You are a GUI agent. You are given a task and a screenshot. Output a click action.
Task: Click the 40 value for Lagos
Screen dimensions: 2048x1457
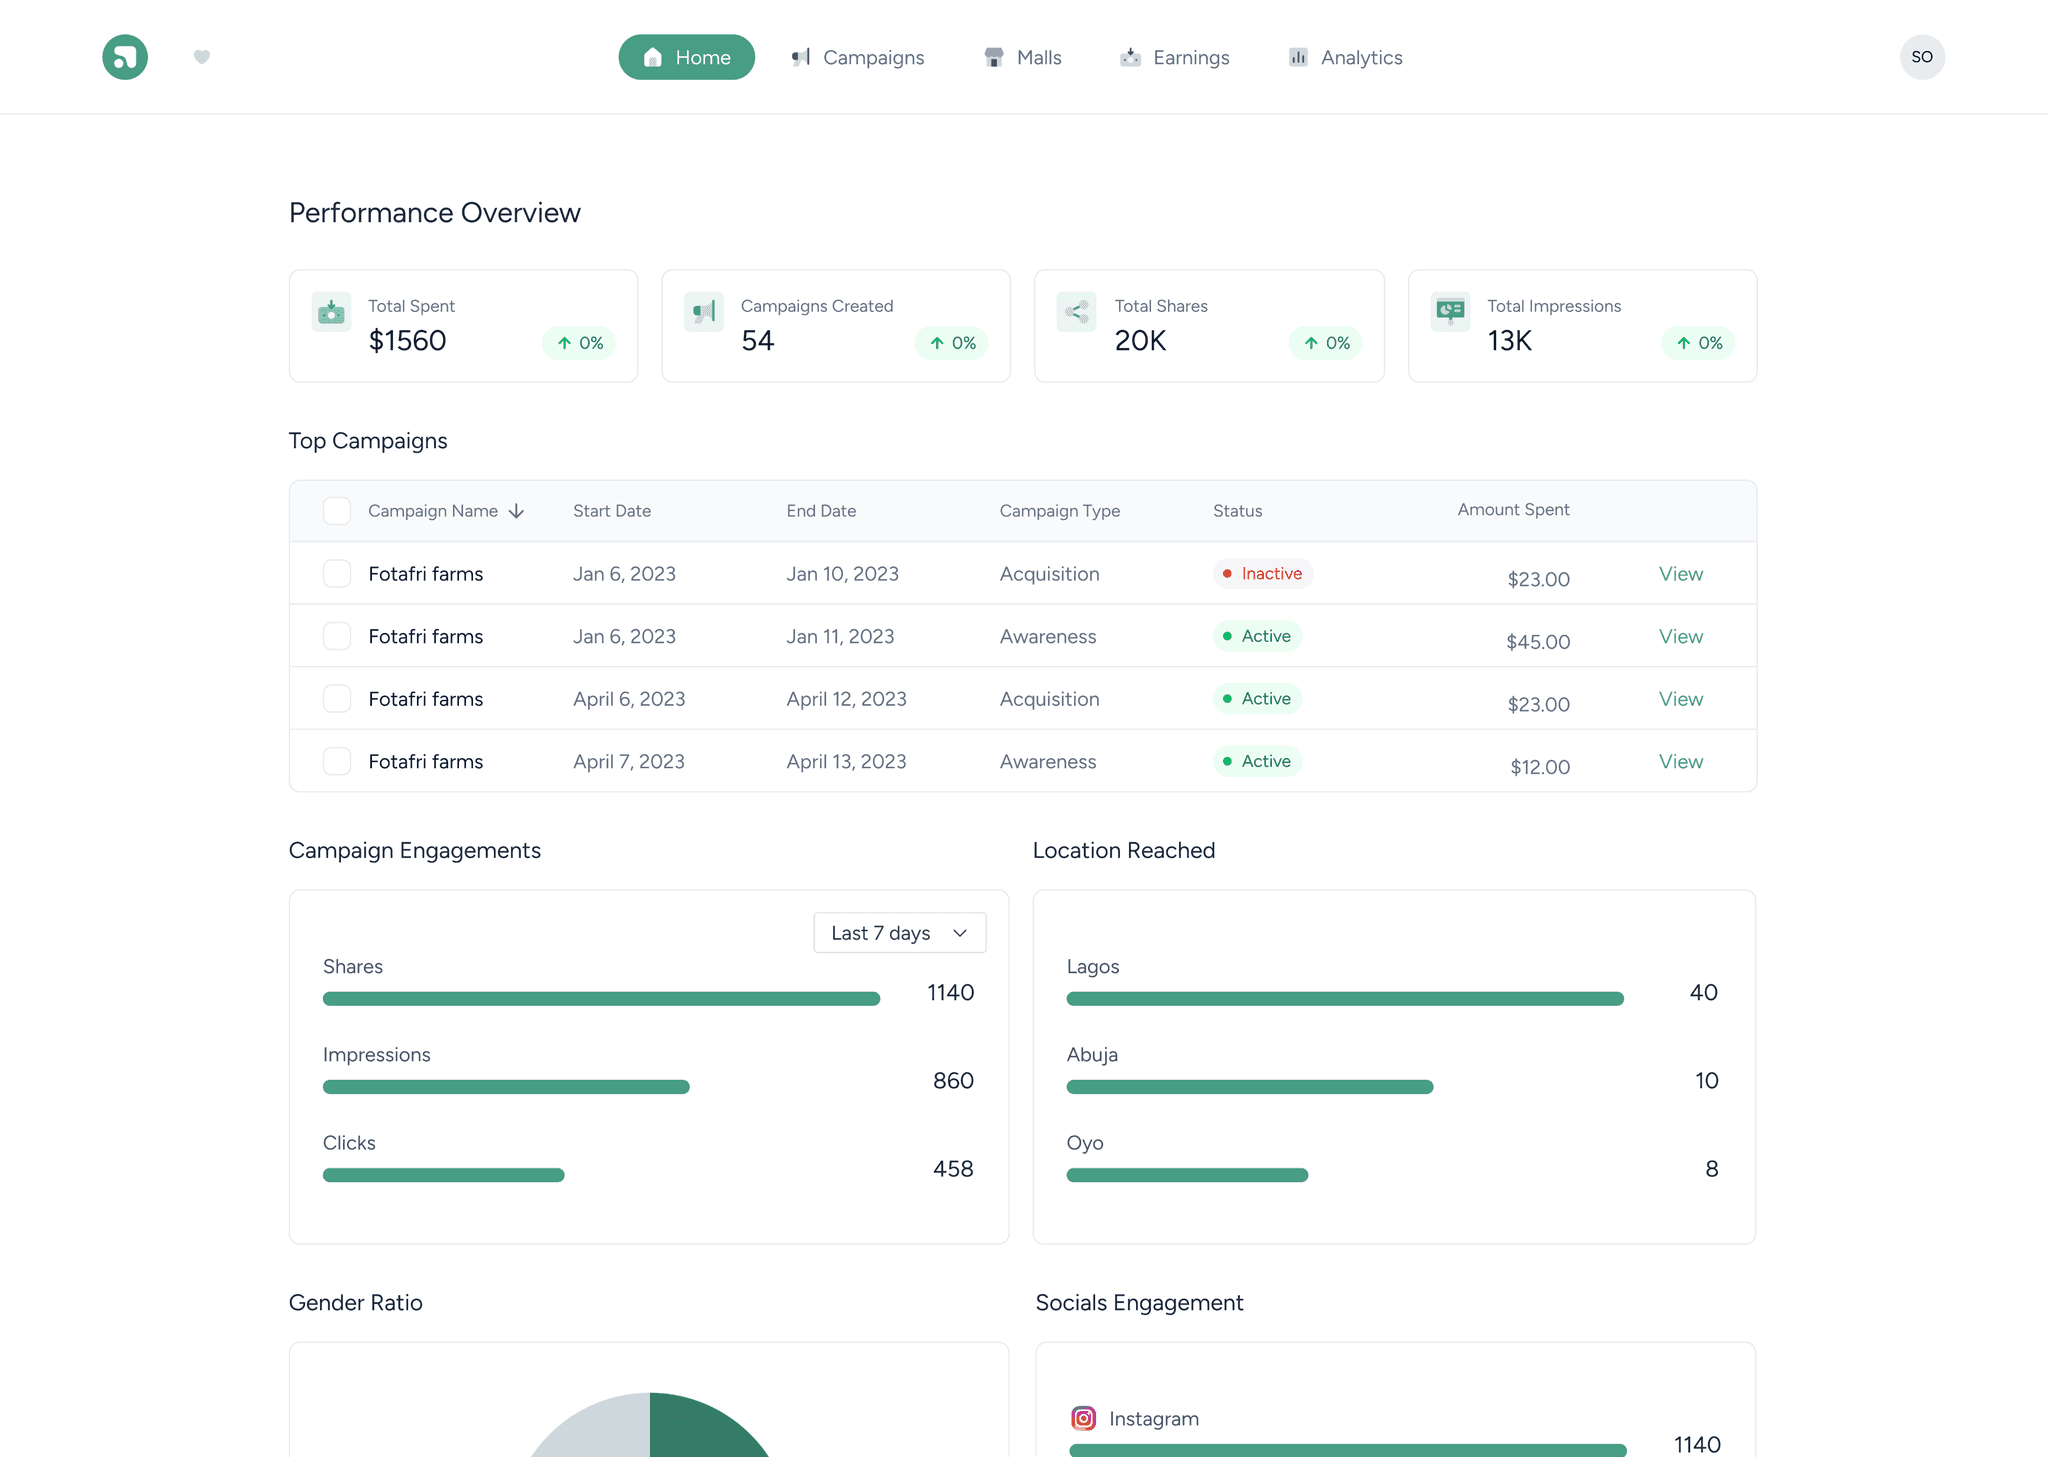click(x=1703, y=993)
